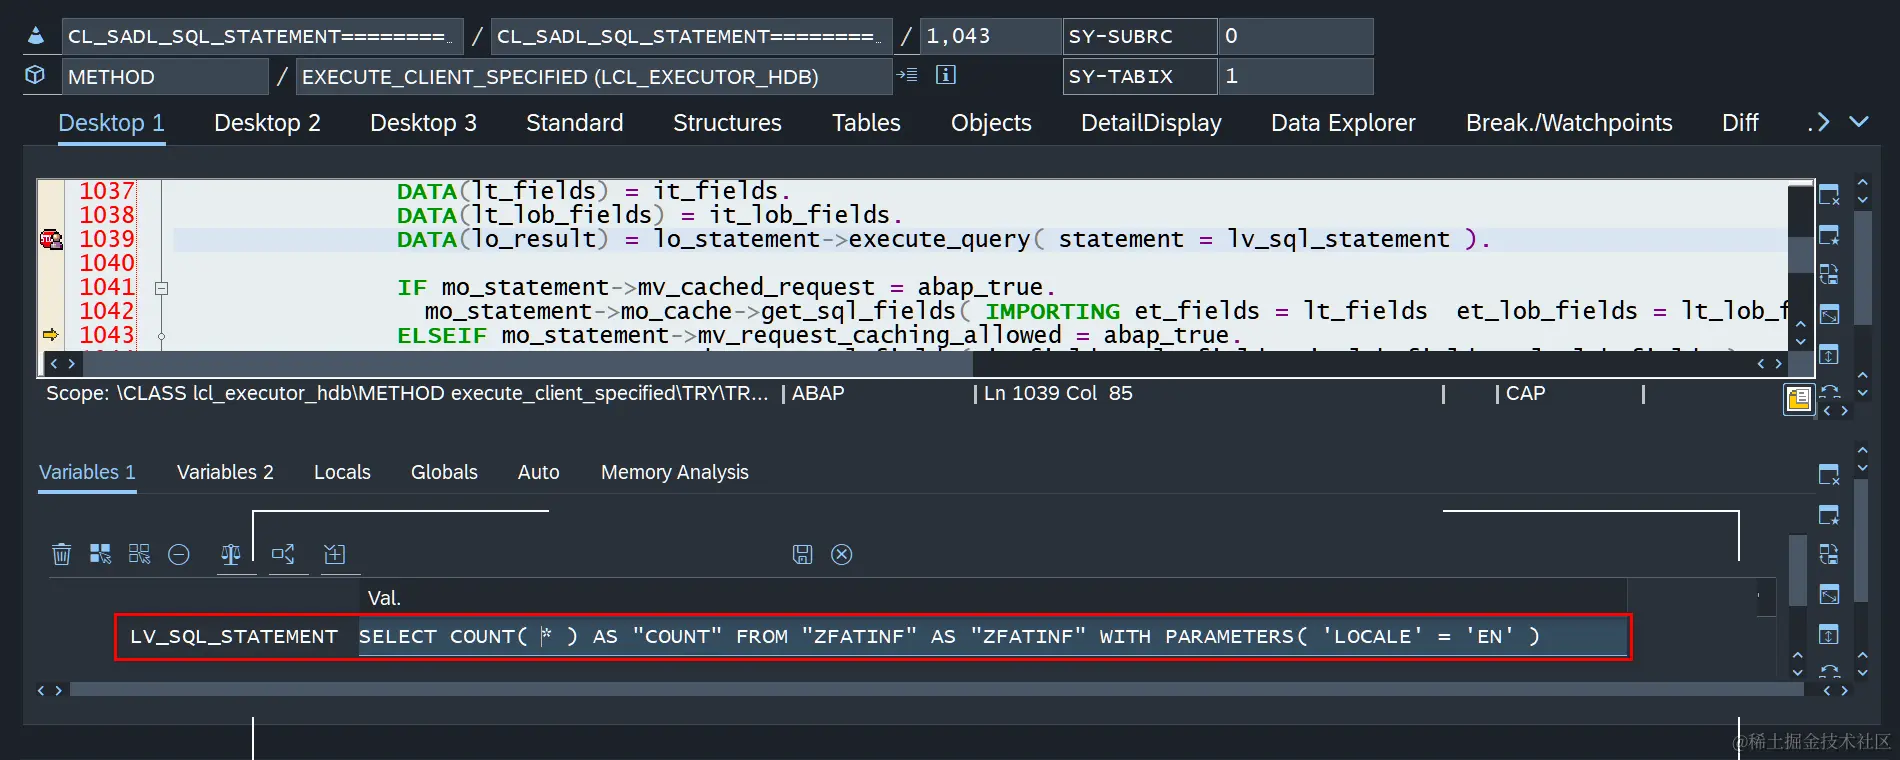Delete variable with the trash can icon
The image size is (1900, 760).
coord(61,554)
